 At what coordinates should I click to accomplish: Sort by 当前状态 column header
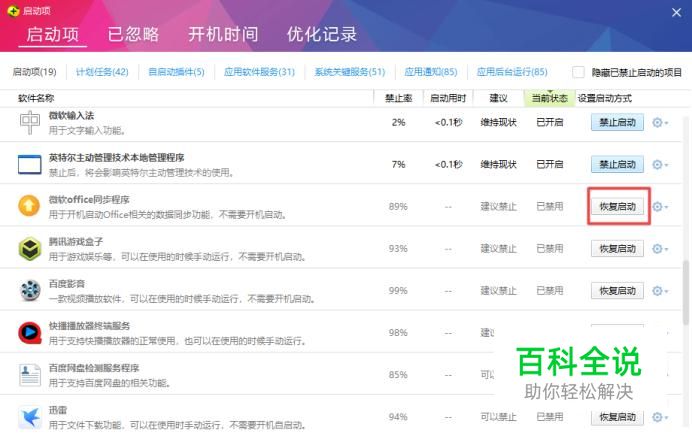point(549,98)
